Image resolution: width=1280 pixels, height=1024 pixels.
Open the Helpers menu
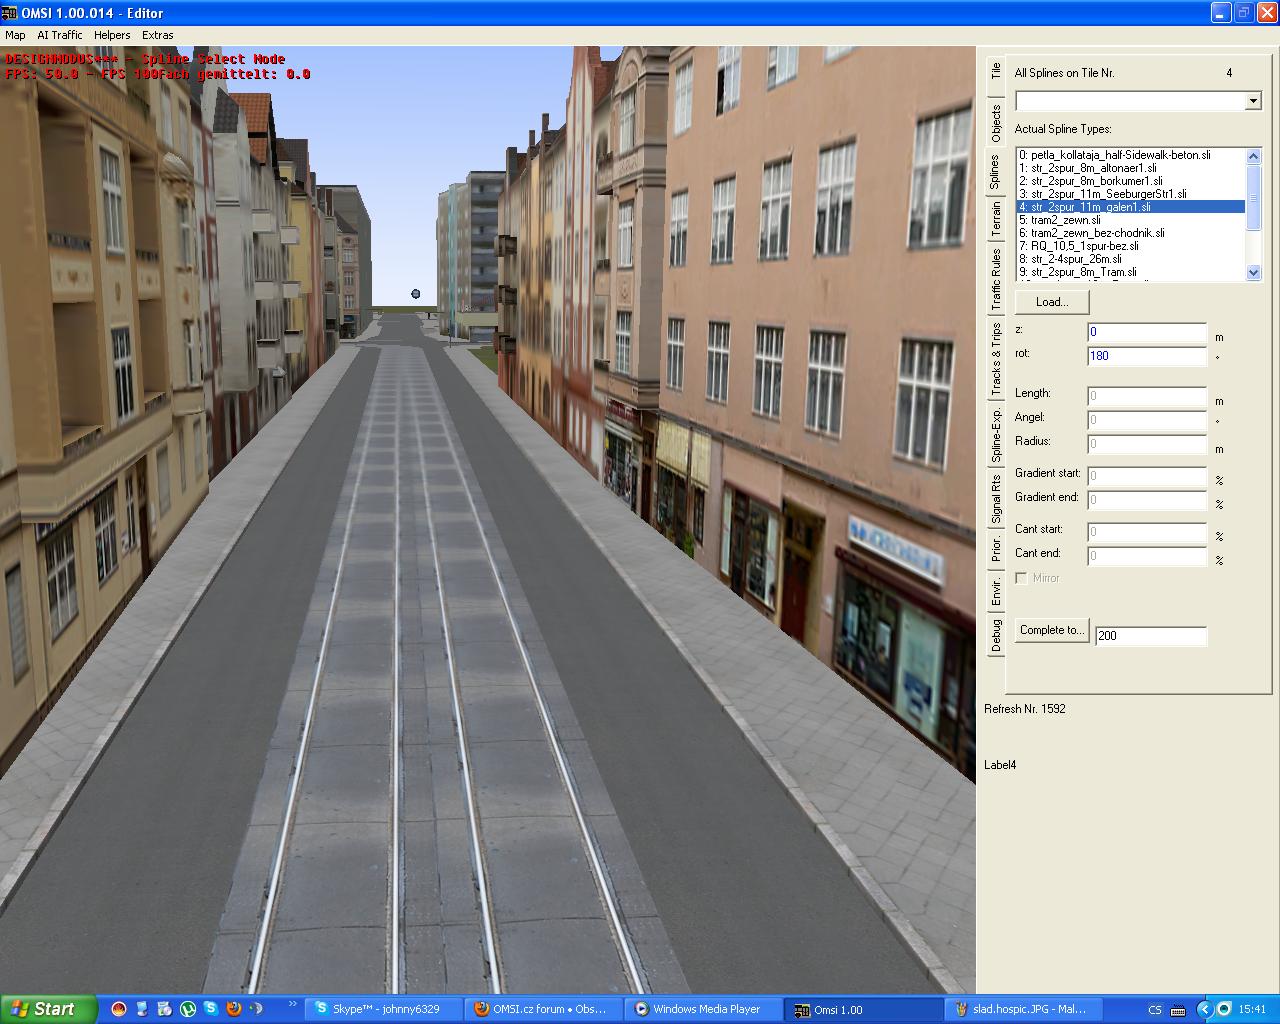click(x=112, y=35)
